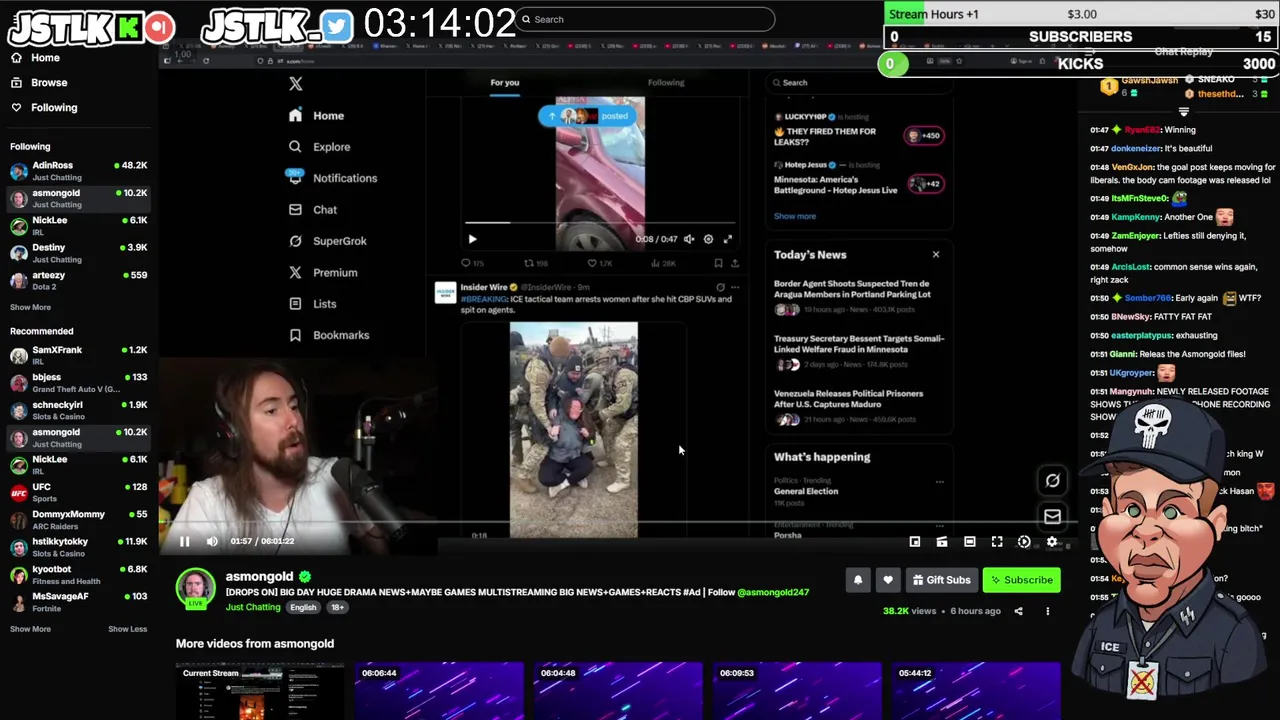Image resolution: width=1280 pixels, height=720 pixels.
Task: Click the tweet video settings gear
Action: [x=708, y=240]
